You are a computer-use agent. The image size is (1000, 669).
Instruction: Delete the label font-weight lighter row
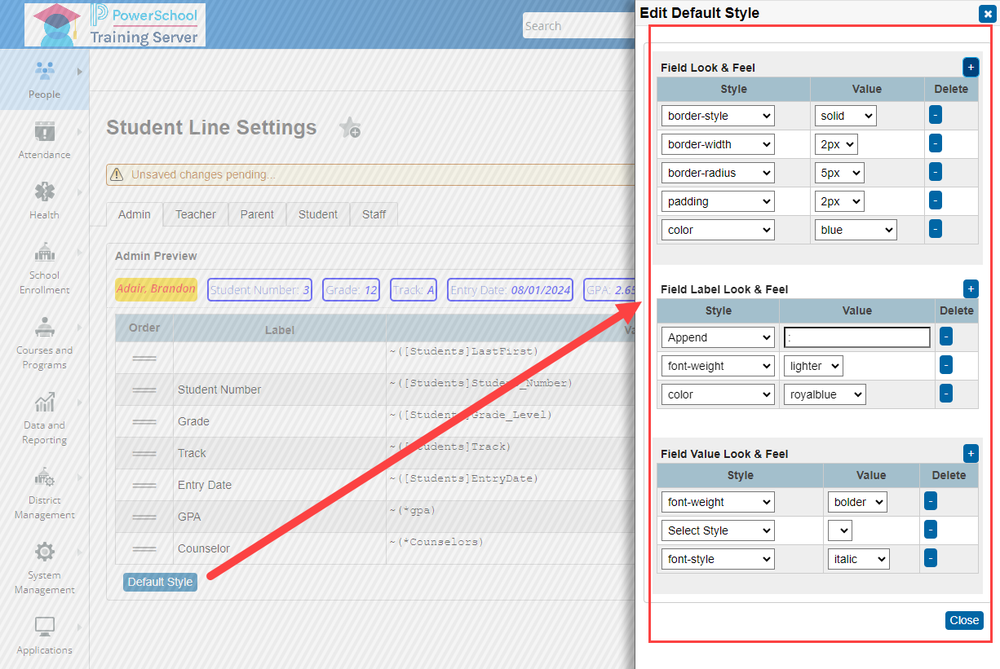click(946, 365)
